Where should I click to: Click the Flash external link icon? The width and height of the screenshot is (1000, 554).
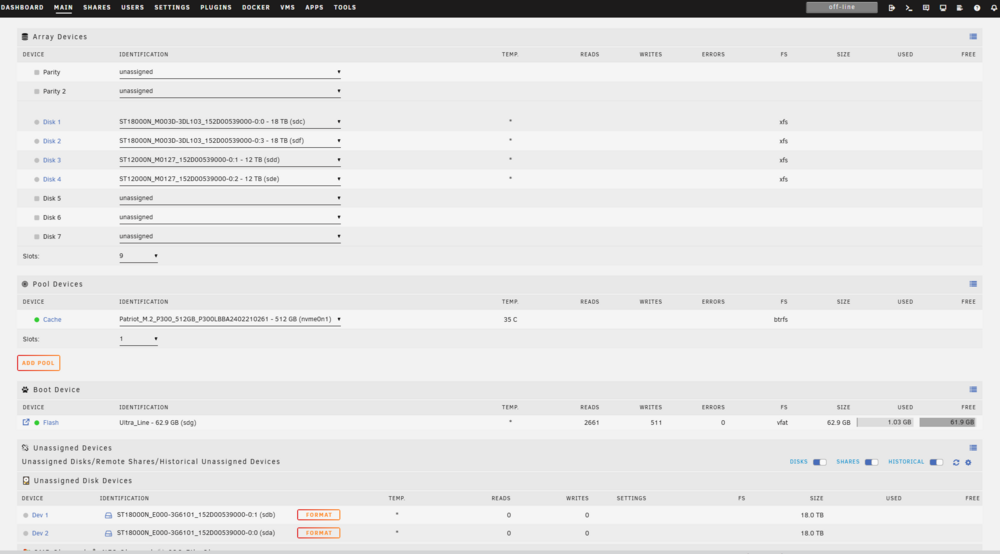click(26, 422)
